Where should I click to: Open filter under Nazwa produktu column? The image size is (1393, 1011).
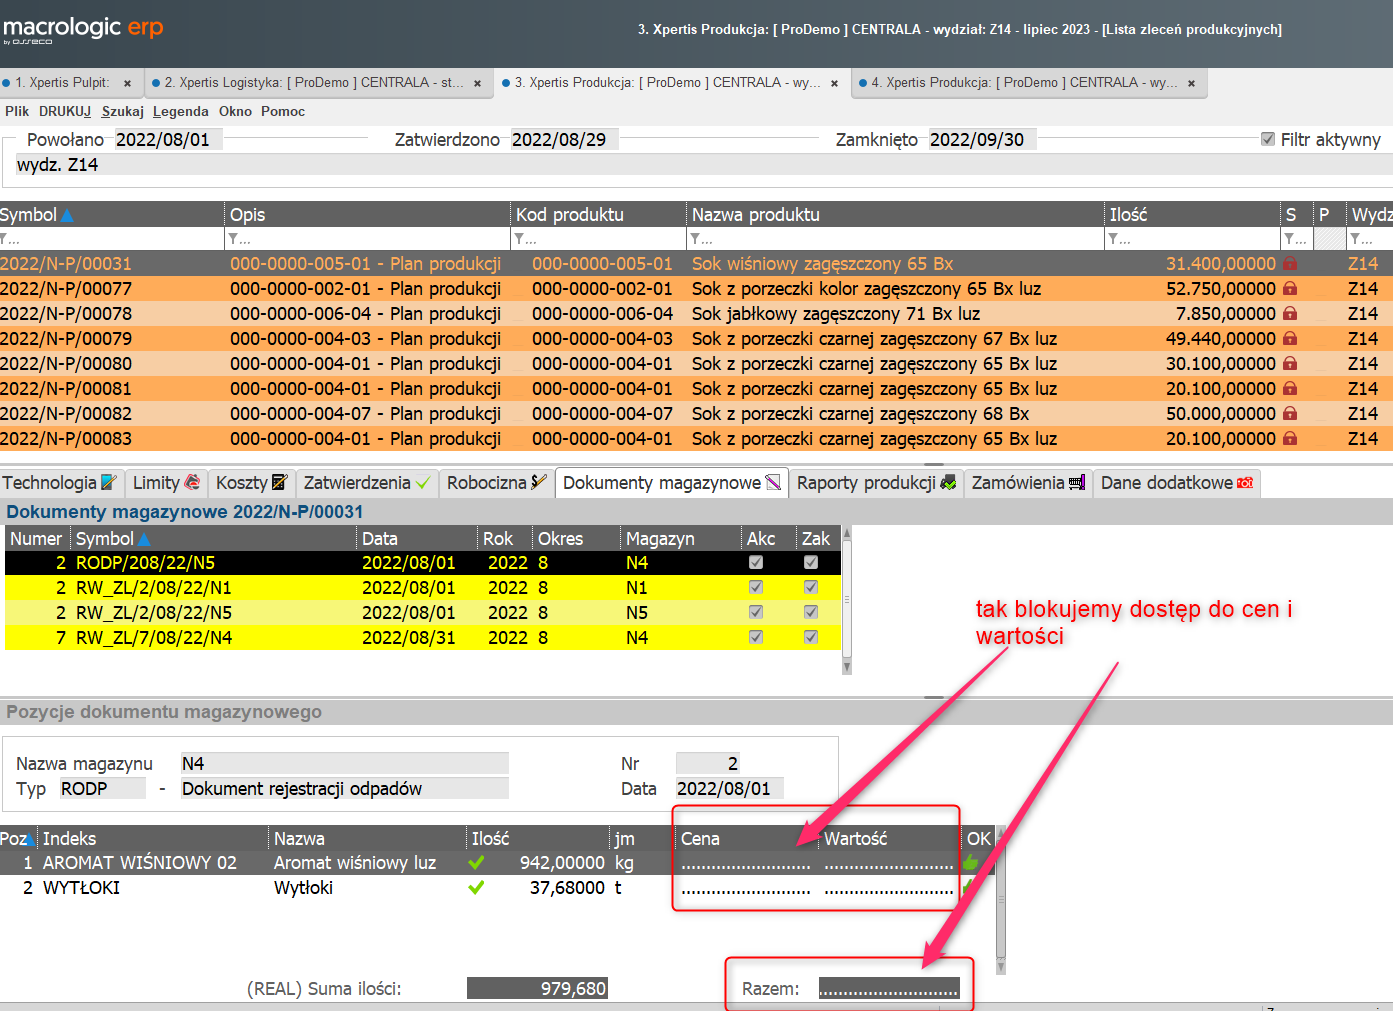point(698,239)
